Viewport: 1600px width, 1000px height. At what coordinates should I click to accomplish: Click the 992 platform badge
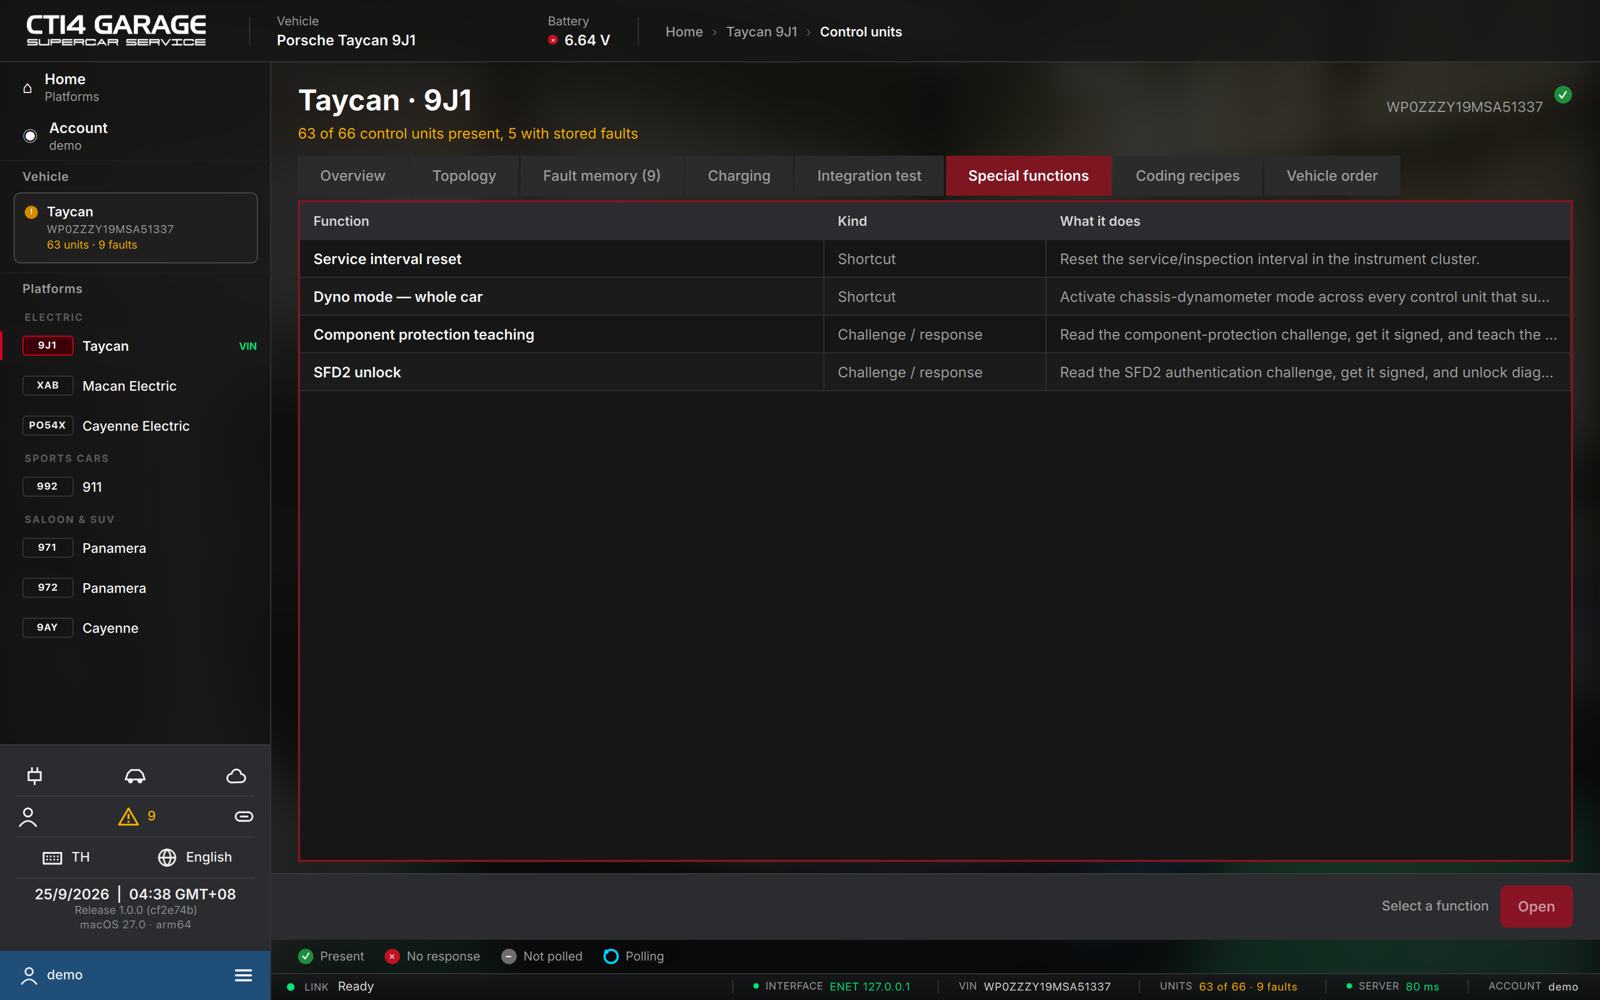tap(47, 487)
